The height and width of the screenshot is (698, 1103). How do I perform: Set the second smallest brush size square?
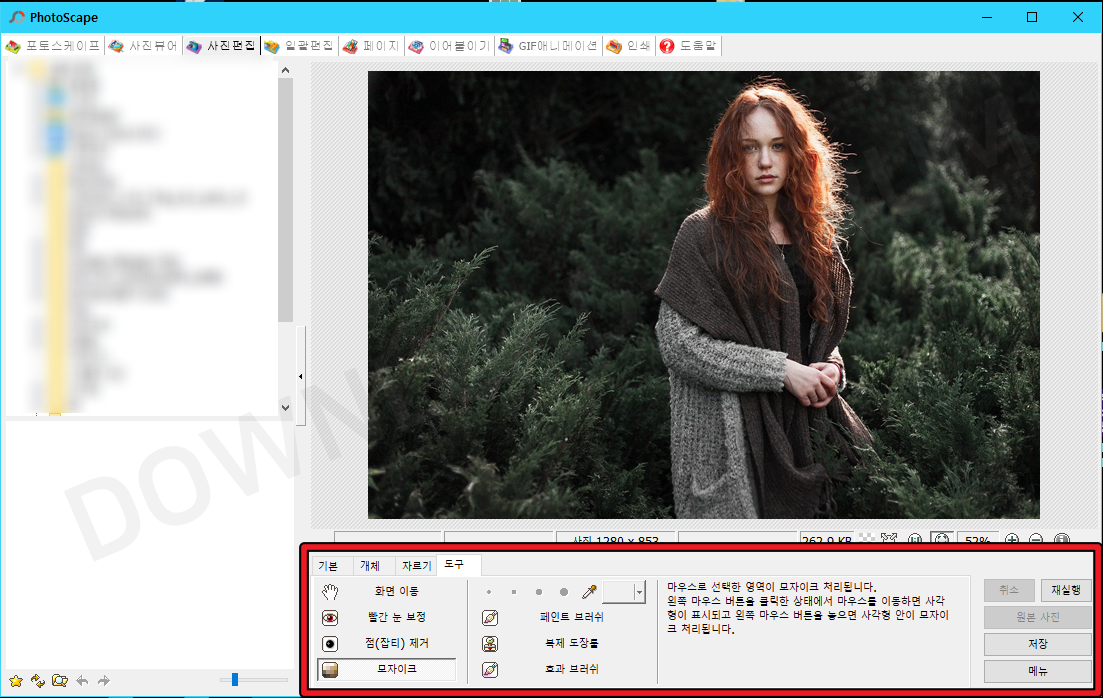(514, 592)
